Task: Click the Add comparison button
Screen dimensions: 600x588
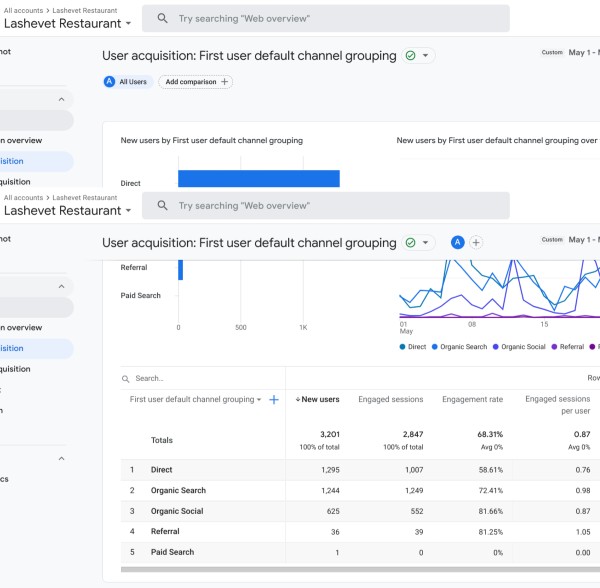Action: point(196,82)
